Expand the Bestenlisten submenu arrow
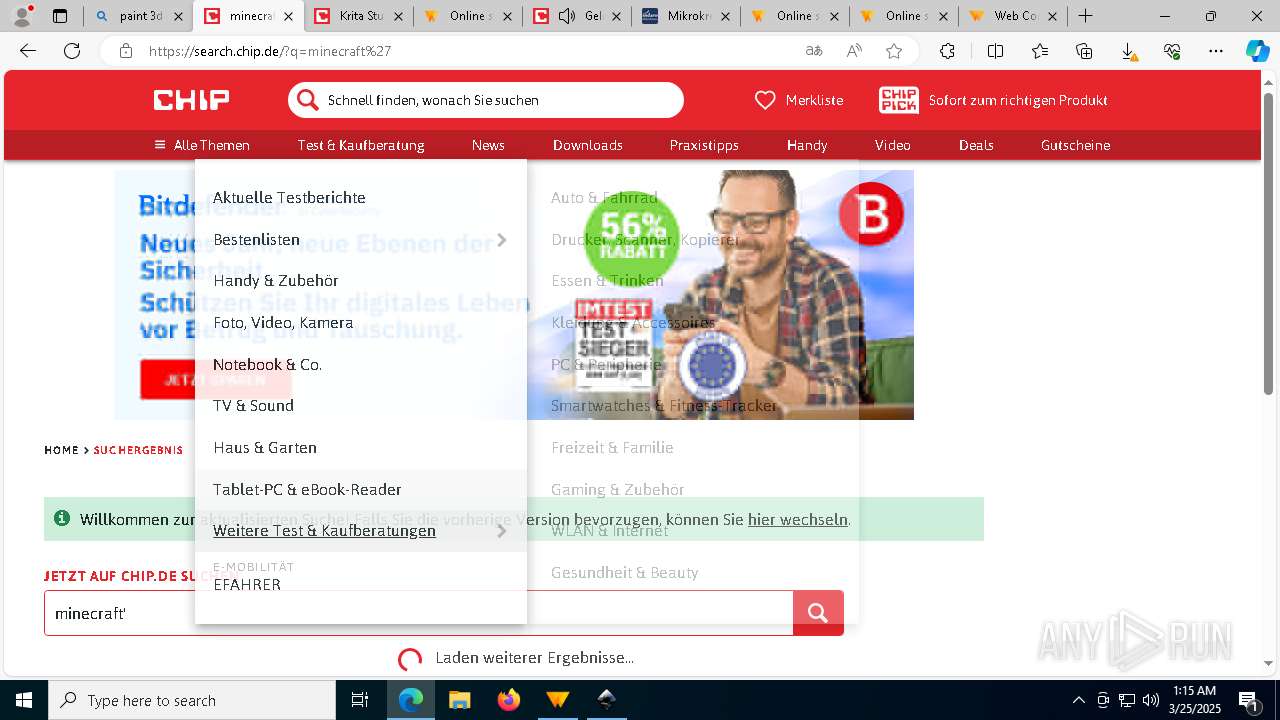 pos(502,240)
